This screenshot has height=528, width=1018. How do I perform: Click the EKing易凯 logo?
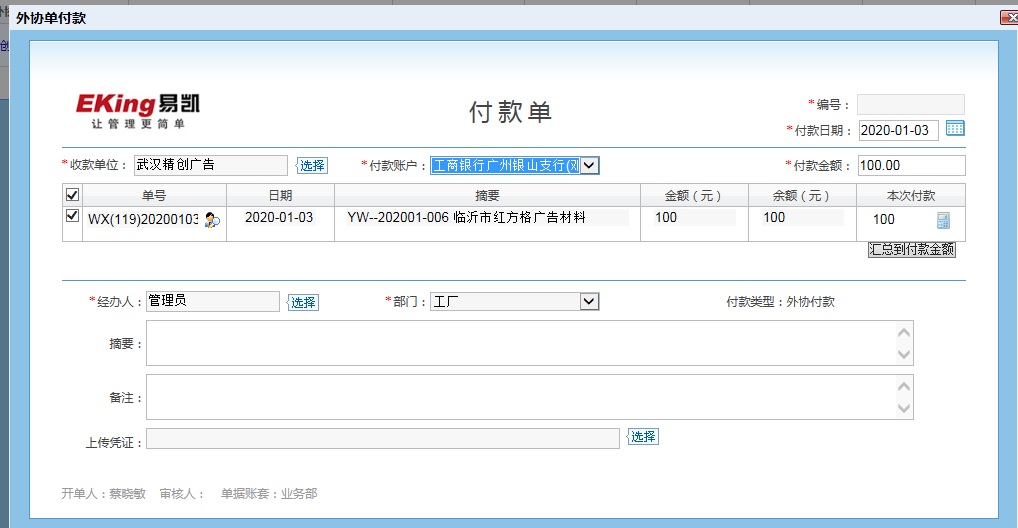pos(138,109)
